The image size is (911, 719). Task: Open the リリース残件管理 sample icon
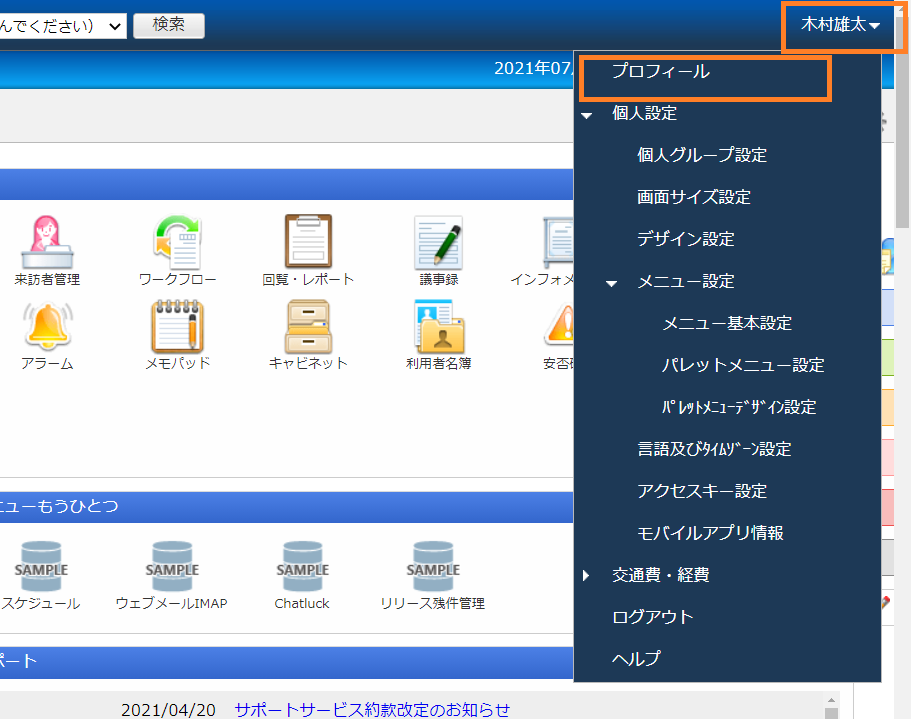433,566
